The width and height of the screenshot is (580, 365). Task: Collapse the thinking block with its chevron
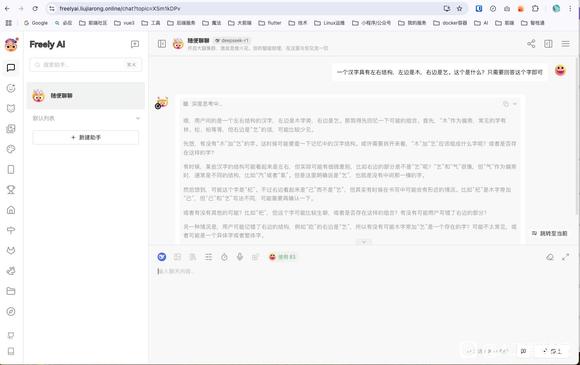tap(515, 104)
